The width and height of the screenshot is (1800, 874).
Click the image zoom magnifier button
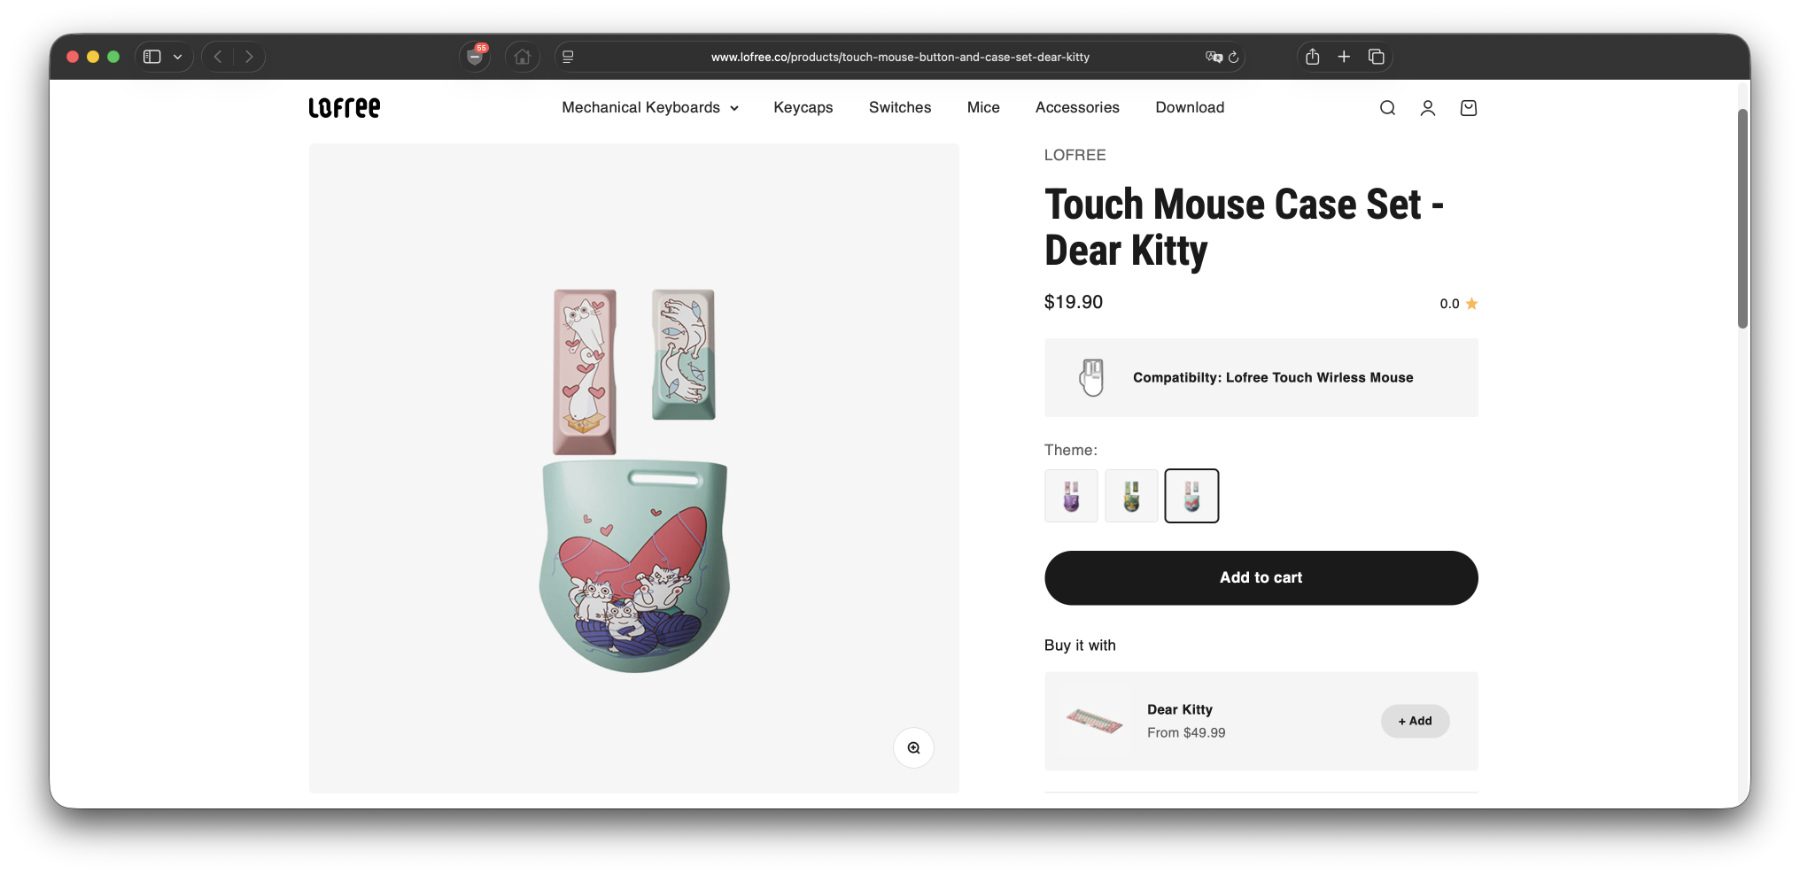pos(913,748)
